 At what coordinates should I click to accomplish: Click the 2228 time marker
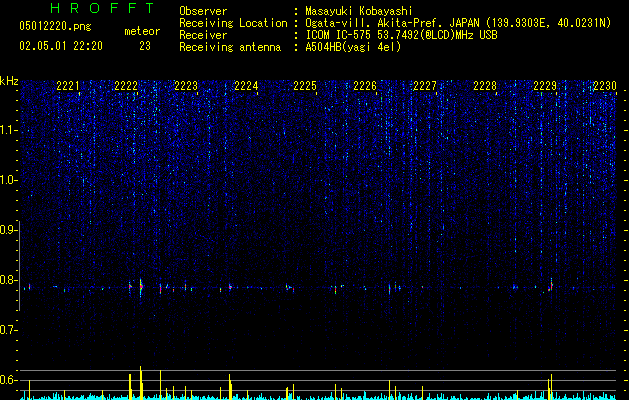485,86
